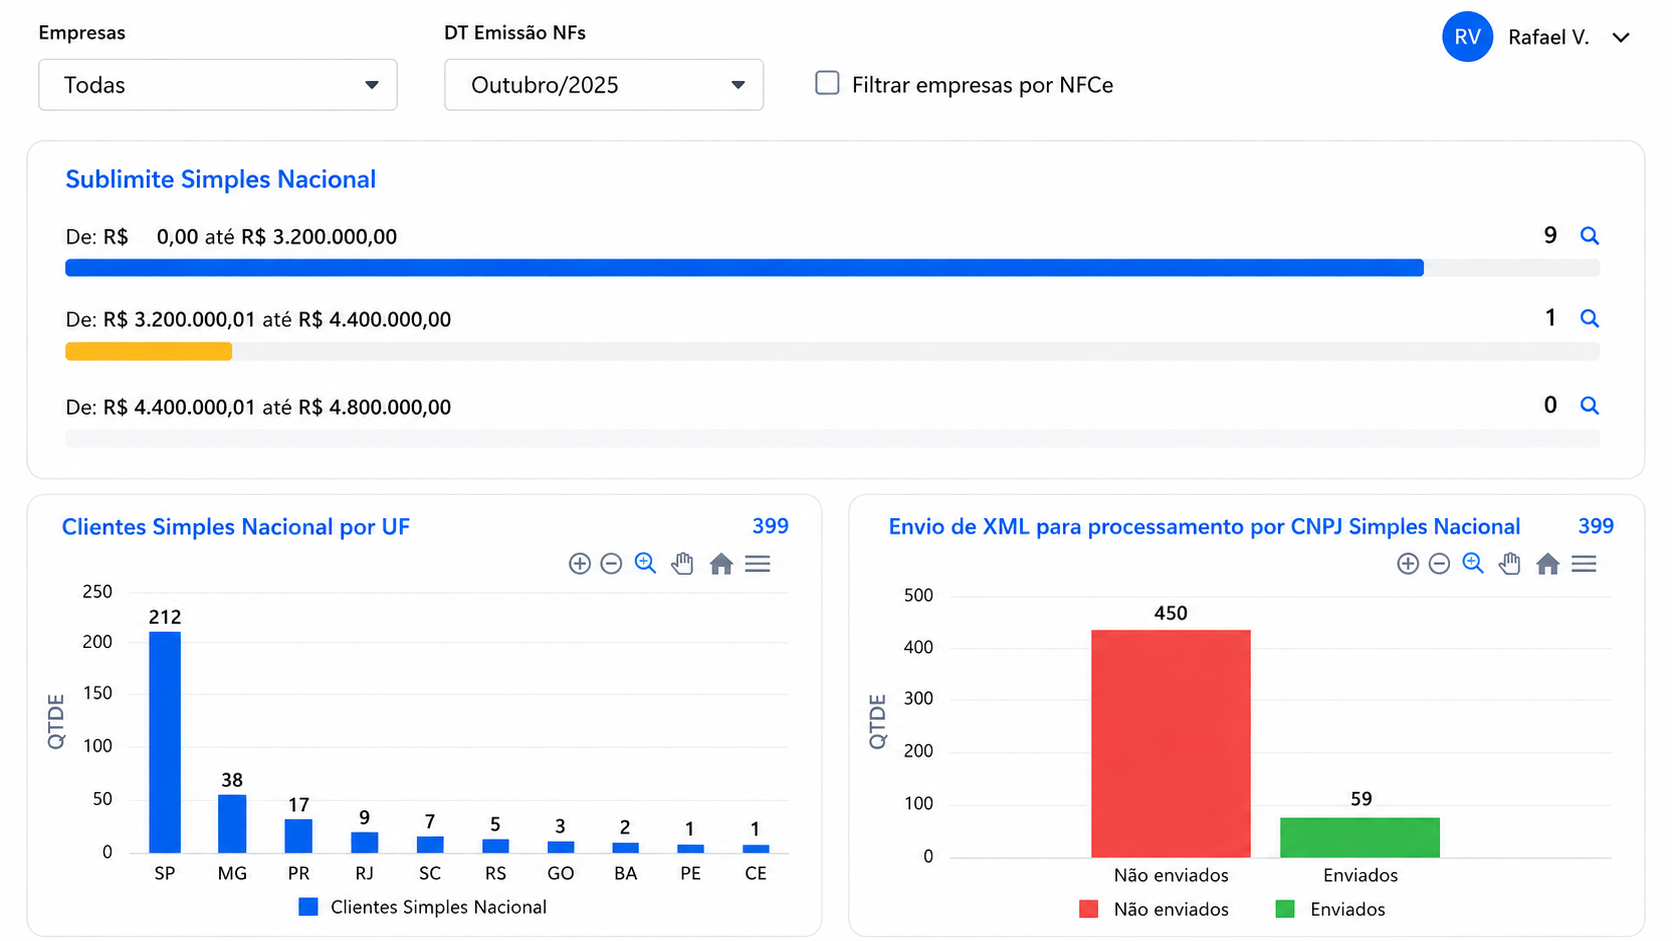Select the selection zoom tool on UF chart

point(645,564)
